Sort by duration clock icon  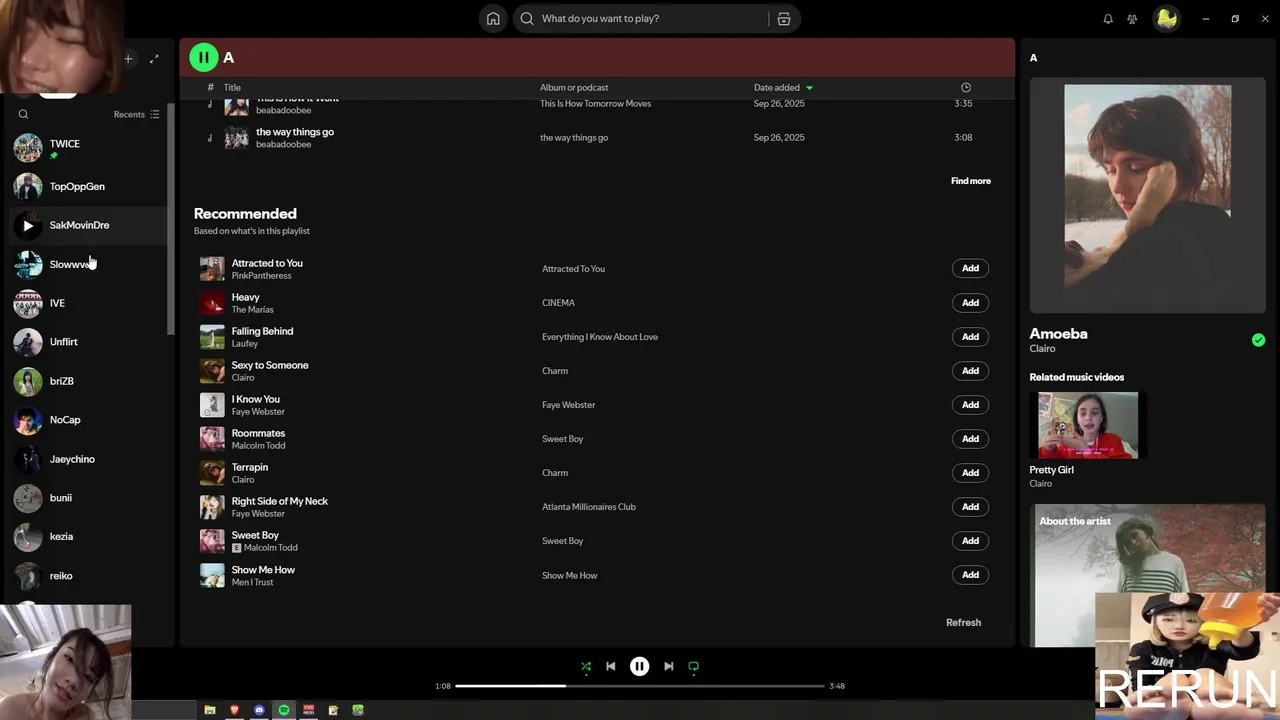pyautogui.click(x=965, y=87)
